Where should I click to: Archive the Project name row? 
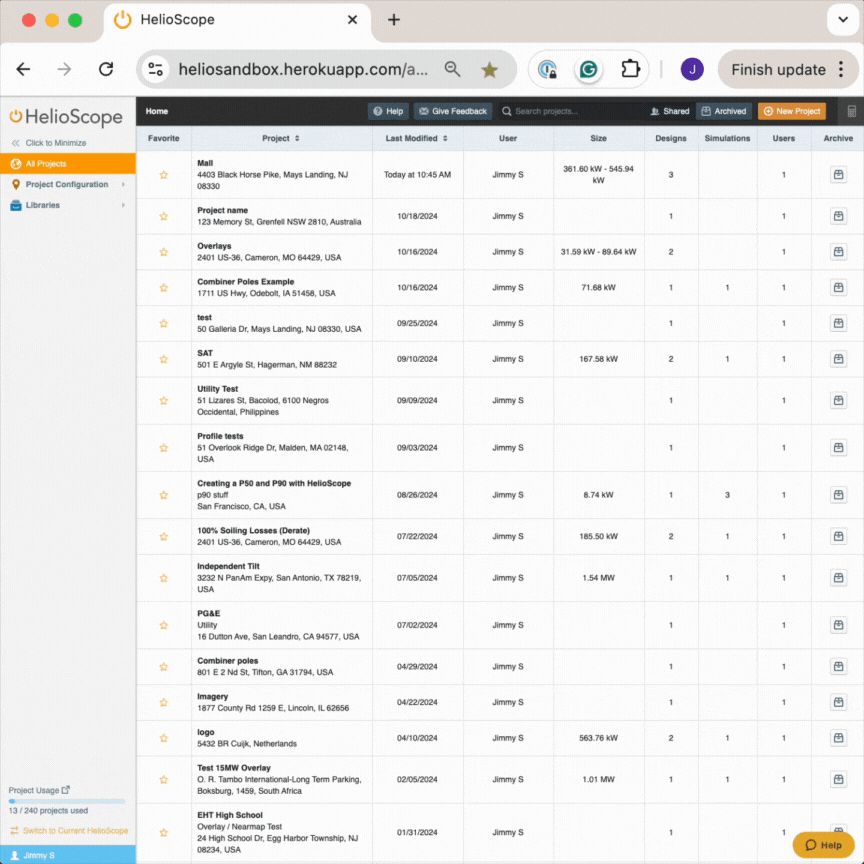coord(838,216)
